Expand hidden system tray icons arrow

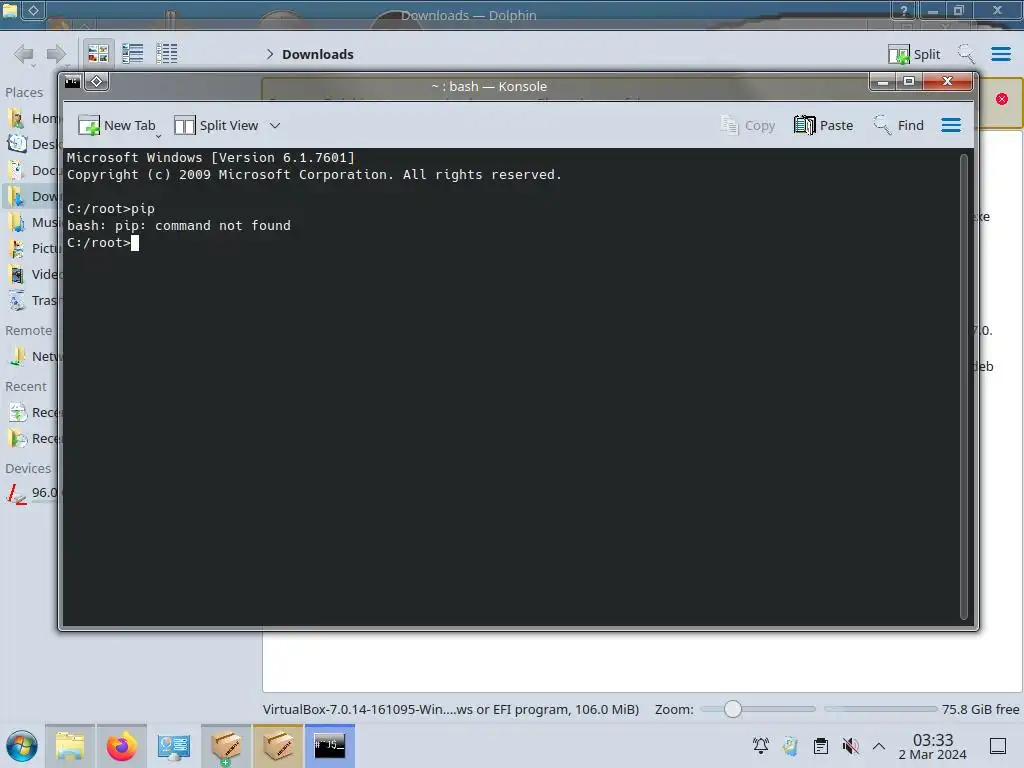coord(879,746)
